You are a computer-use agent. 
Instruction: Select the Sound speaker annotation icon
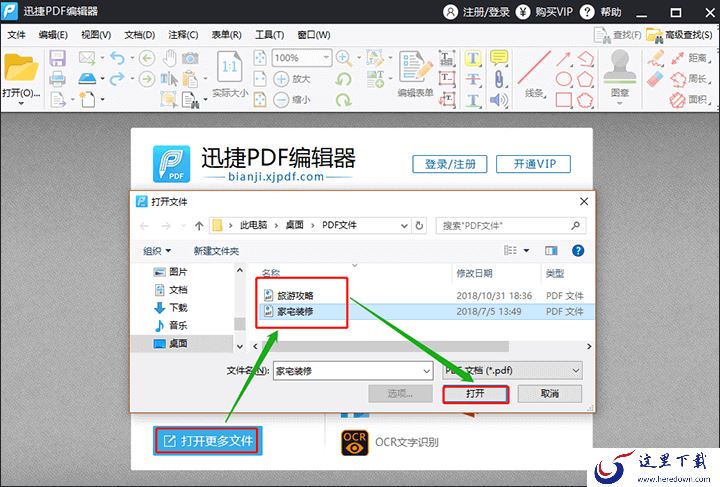(x=499, y=100)
